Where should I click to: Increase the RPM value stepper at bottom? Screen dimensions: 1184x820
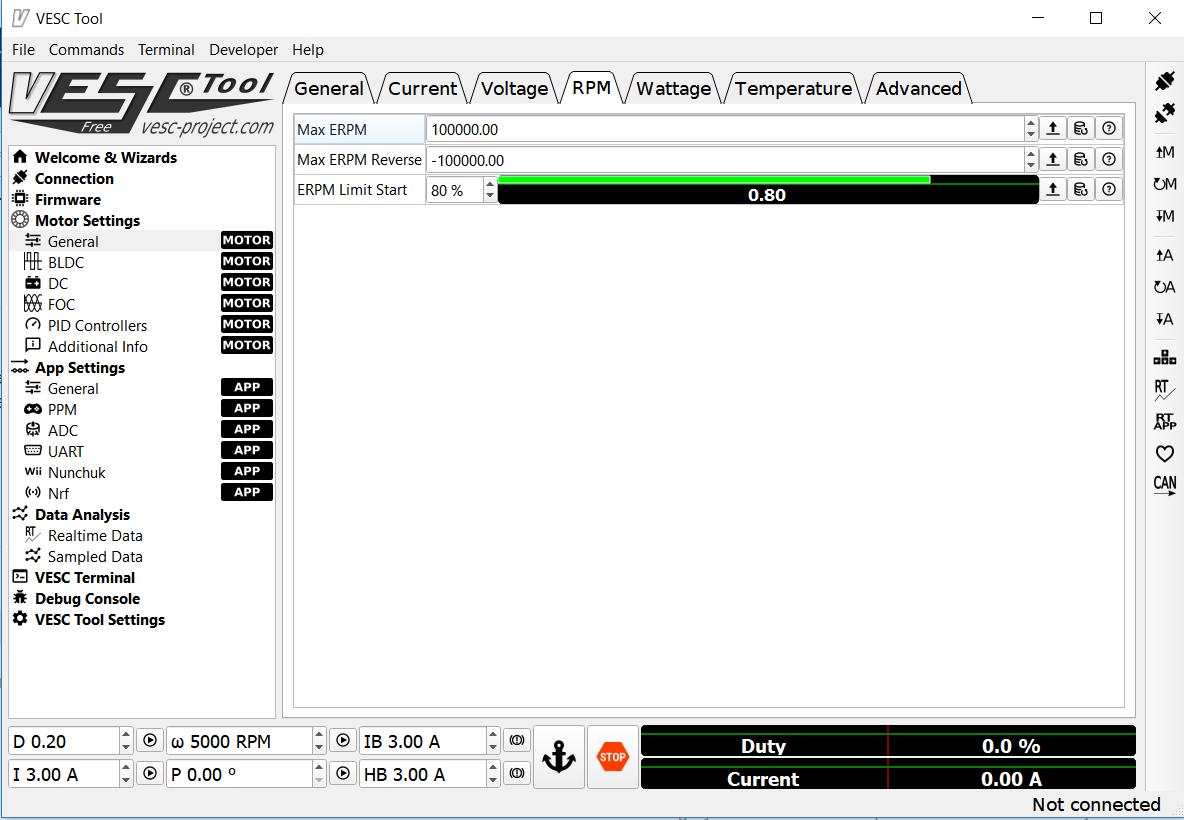pos(319,735)
